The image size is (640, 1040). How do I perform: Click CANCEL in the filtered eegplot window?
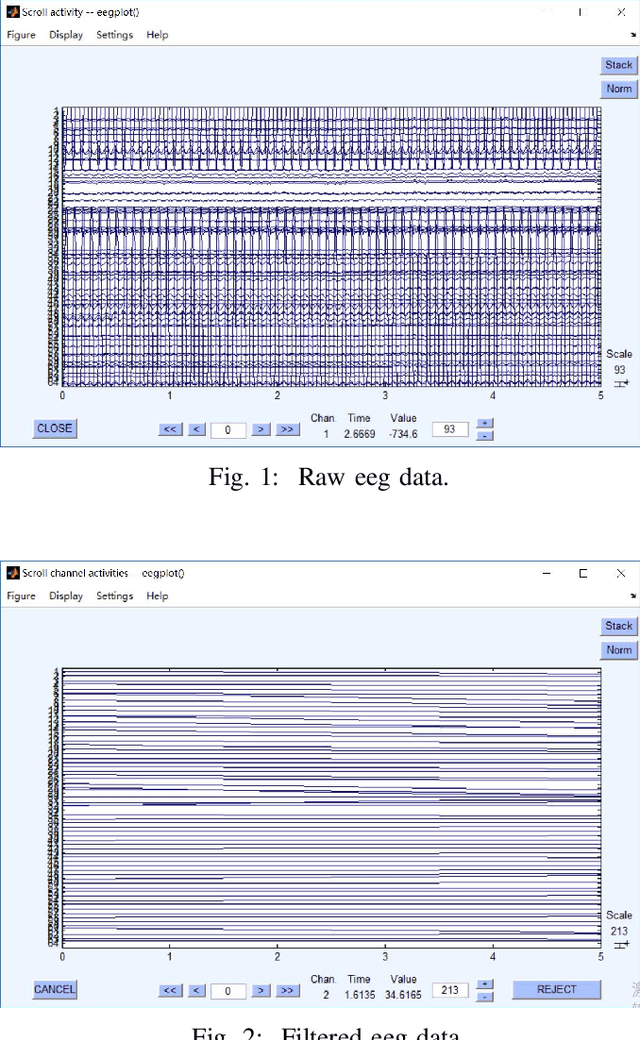54,989
